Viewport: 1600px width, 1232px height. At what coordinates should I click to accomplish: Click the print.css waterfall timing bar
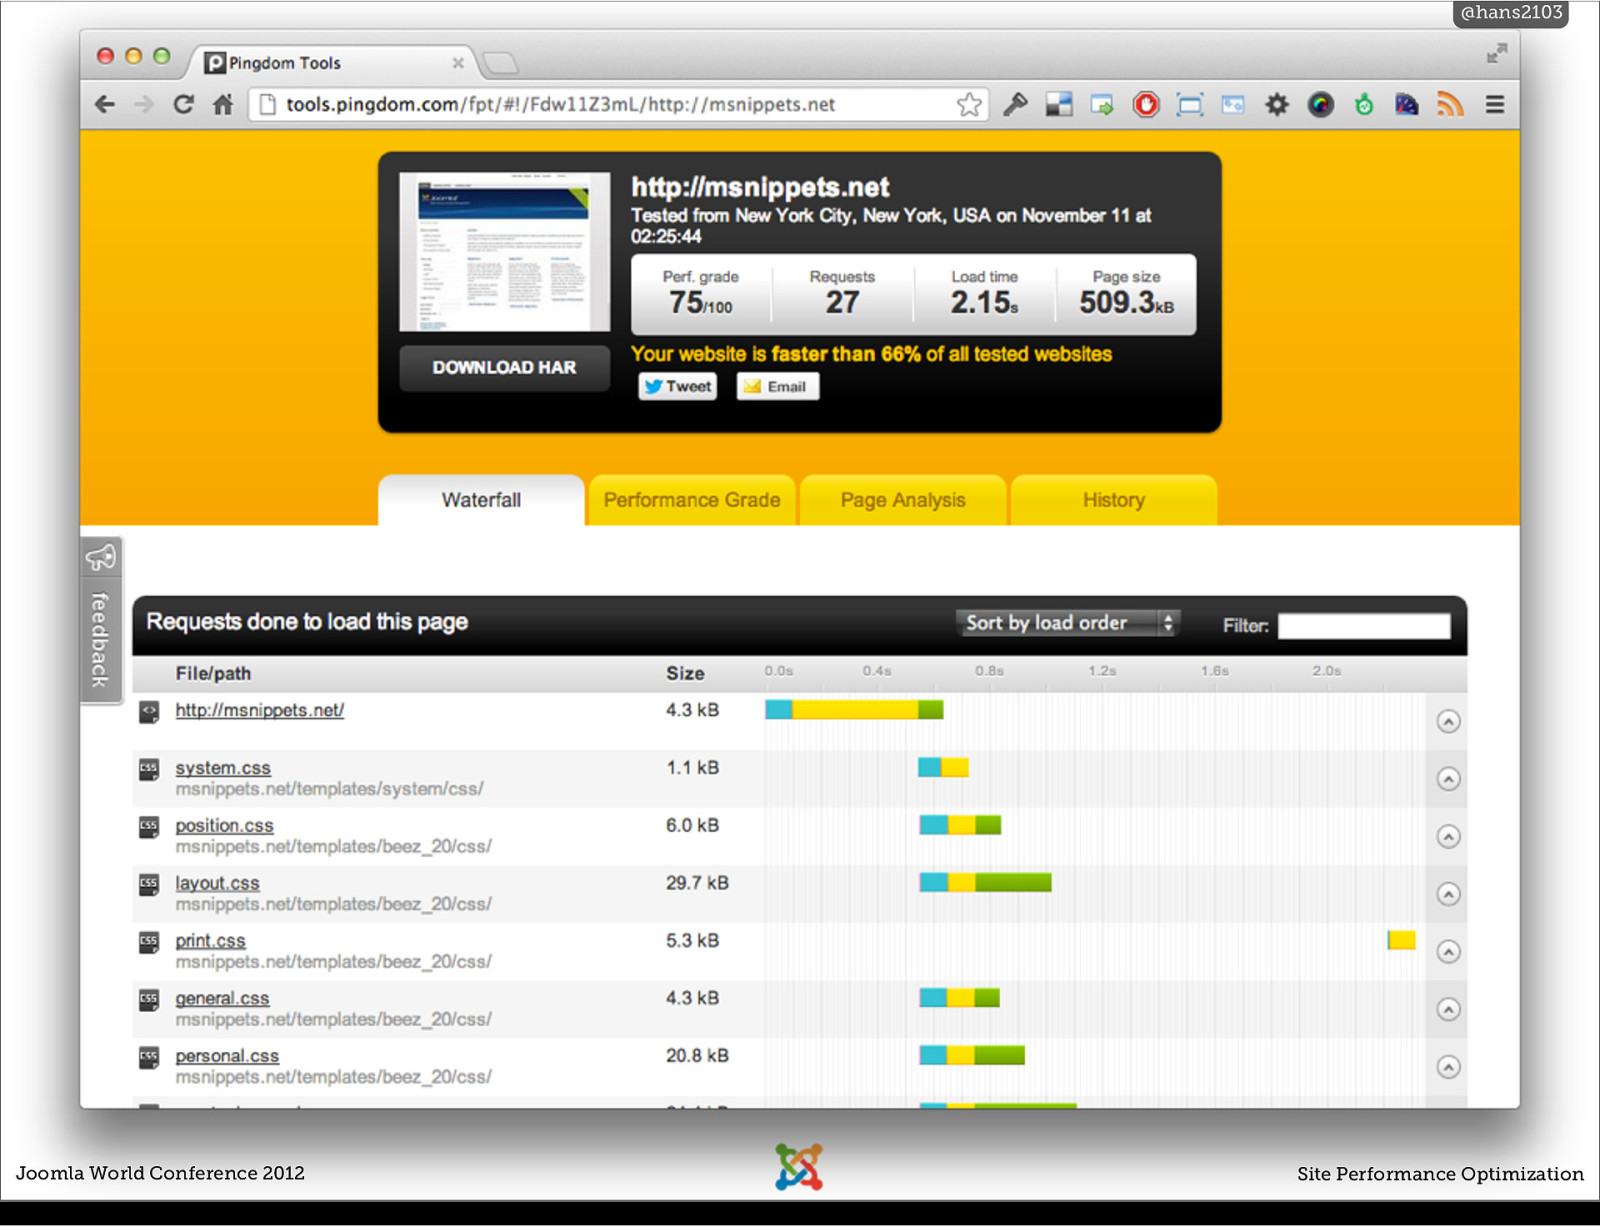[1401, 940]
